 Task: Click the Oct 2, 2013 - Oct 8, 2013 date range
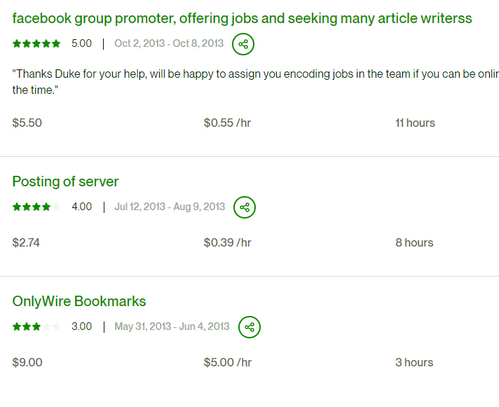point(169,43)
